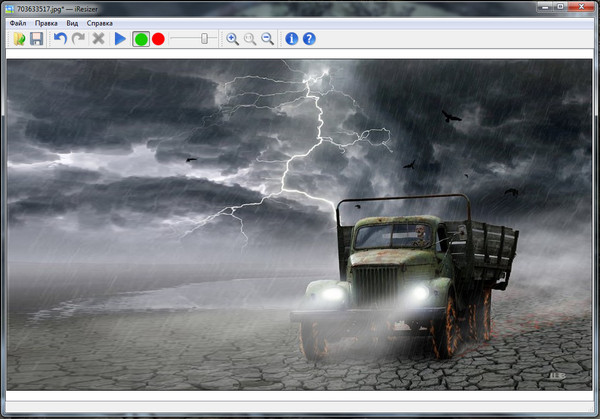The height and width of the screenshot is (419, 600).
Task: Open the blue info icon
Action: coord(292,39)
